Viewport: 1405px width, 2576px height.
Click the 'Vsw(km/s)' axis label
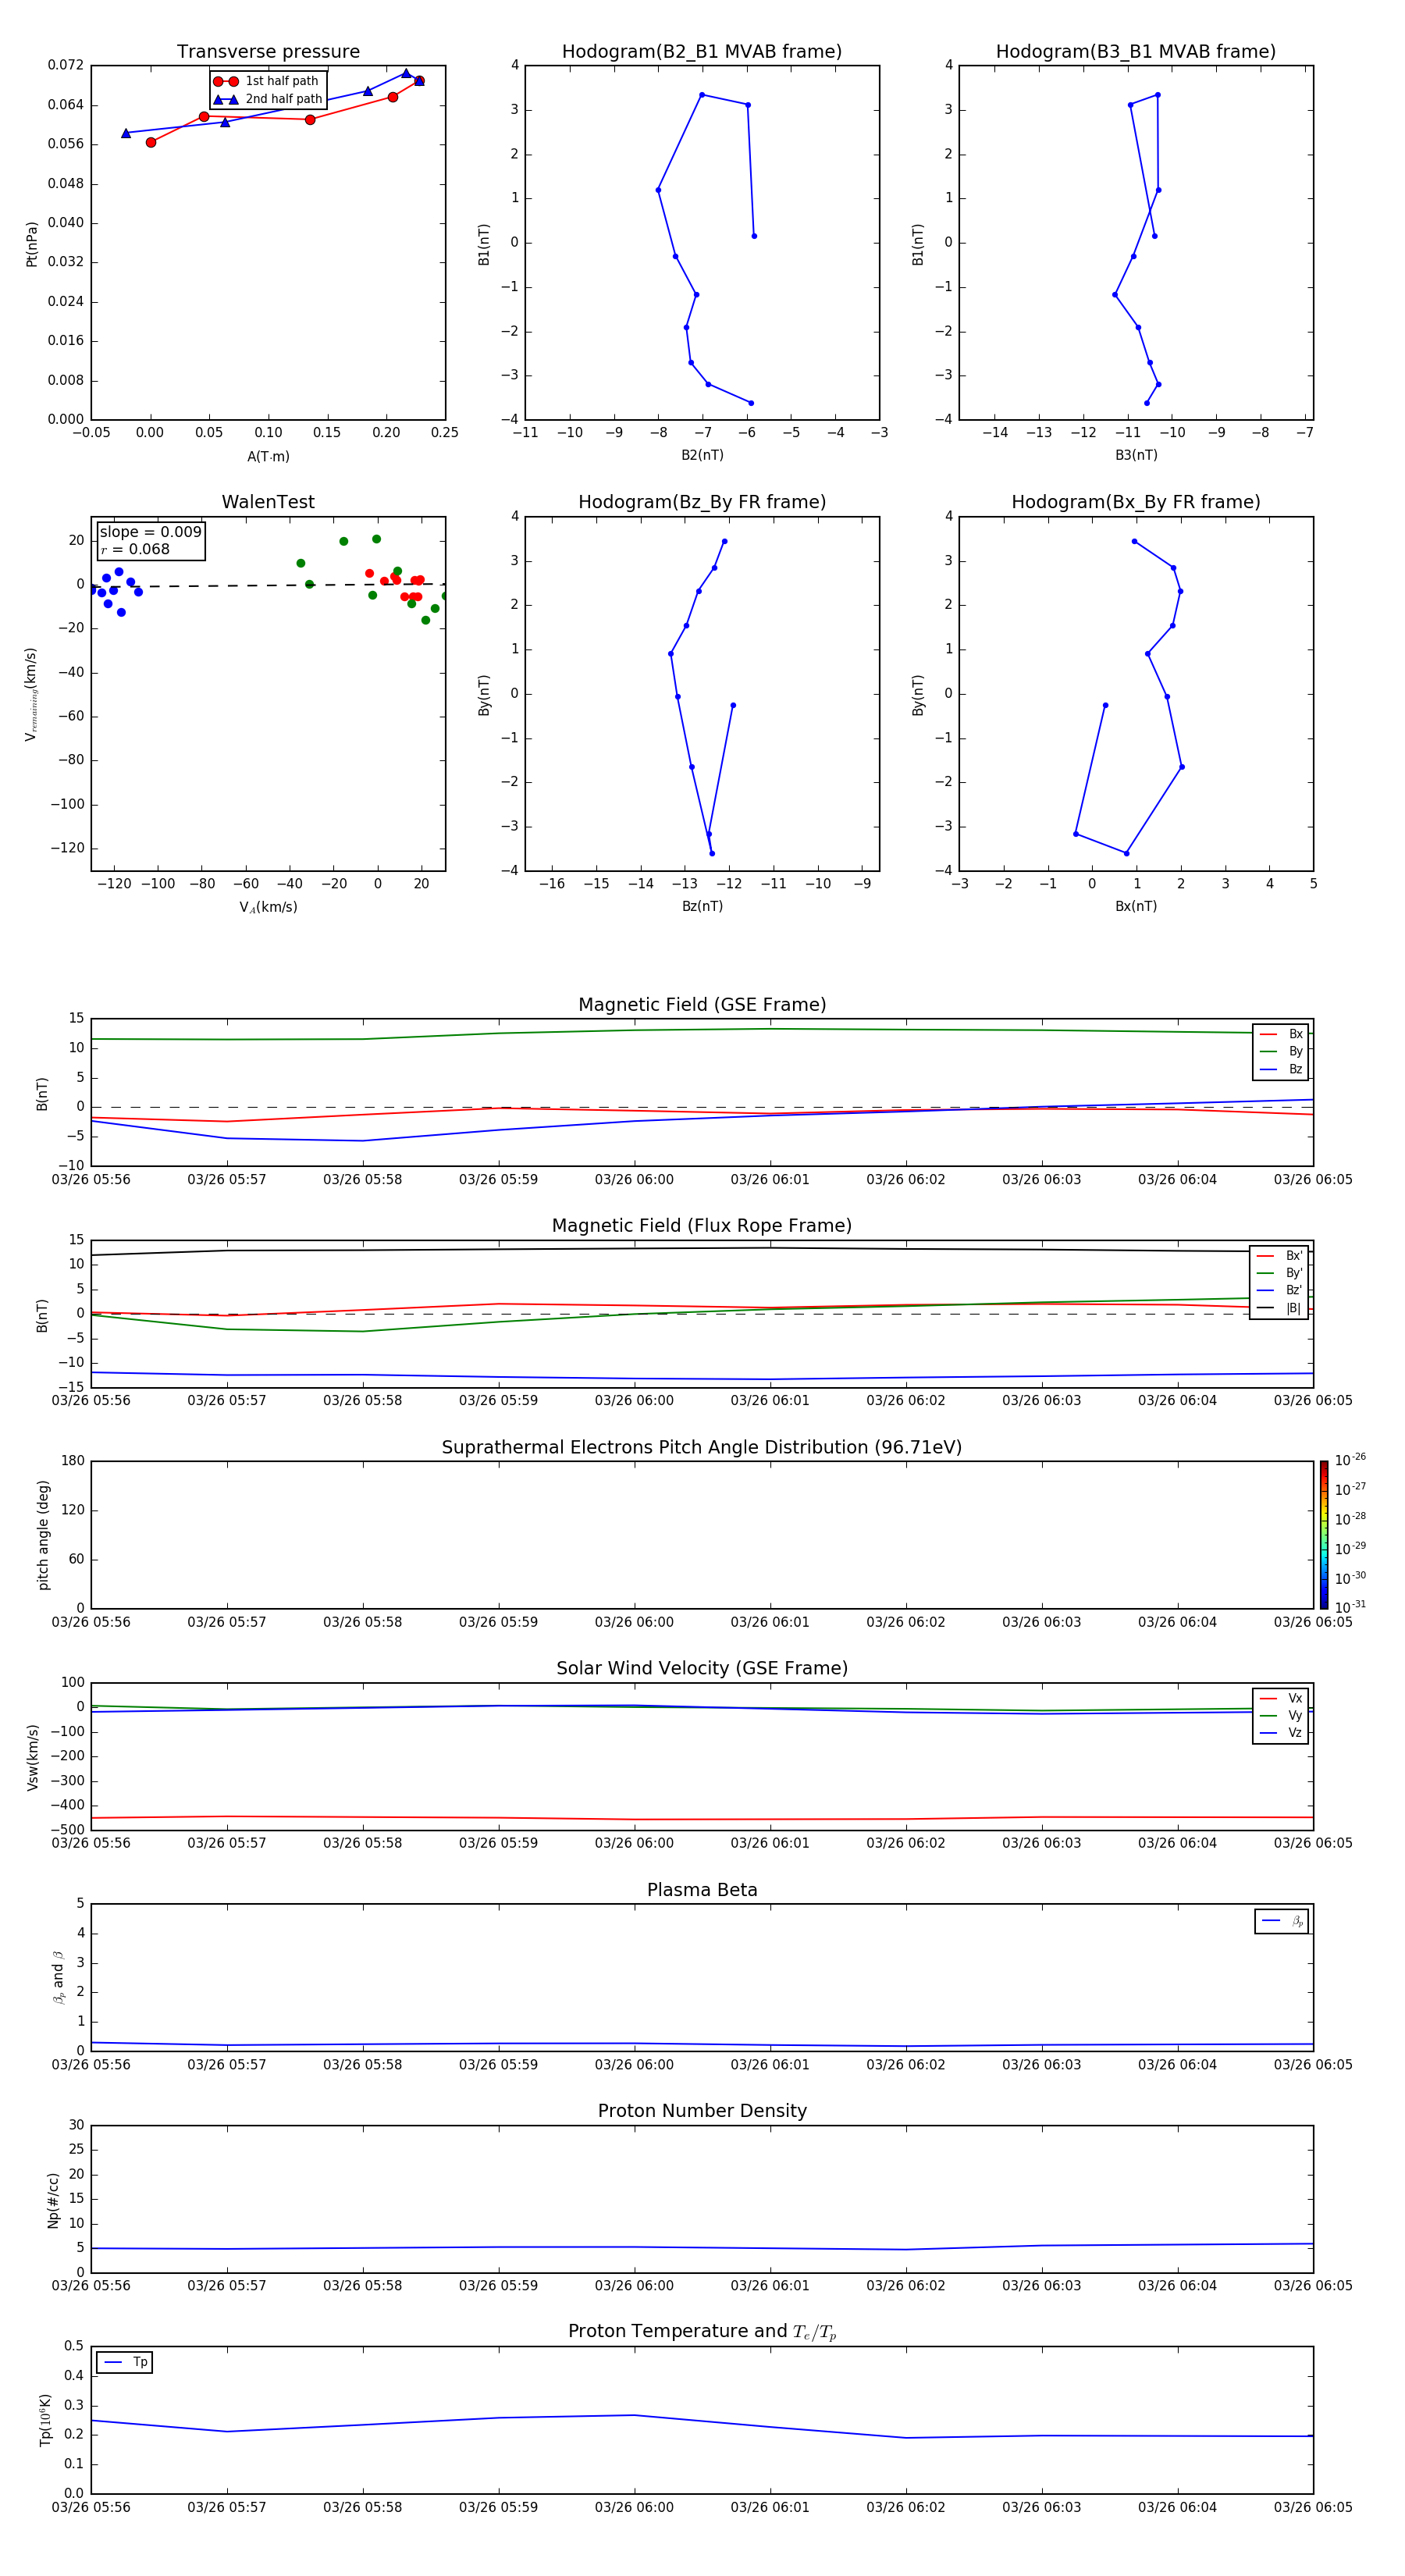tap(33, 1757)
